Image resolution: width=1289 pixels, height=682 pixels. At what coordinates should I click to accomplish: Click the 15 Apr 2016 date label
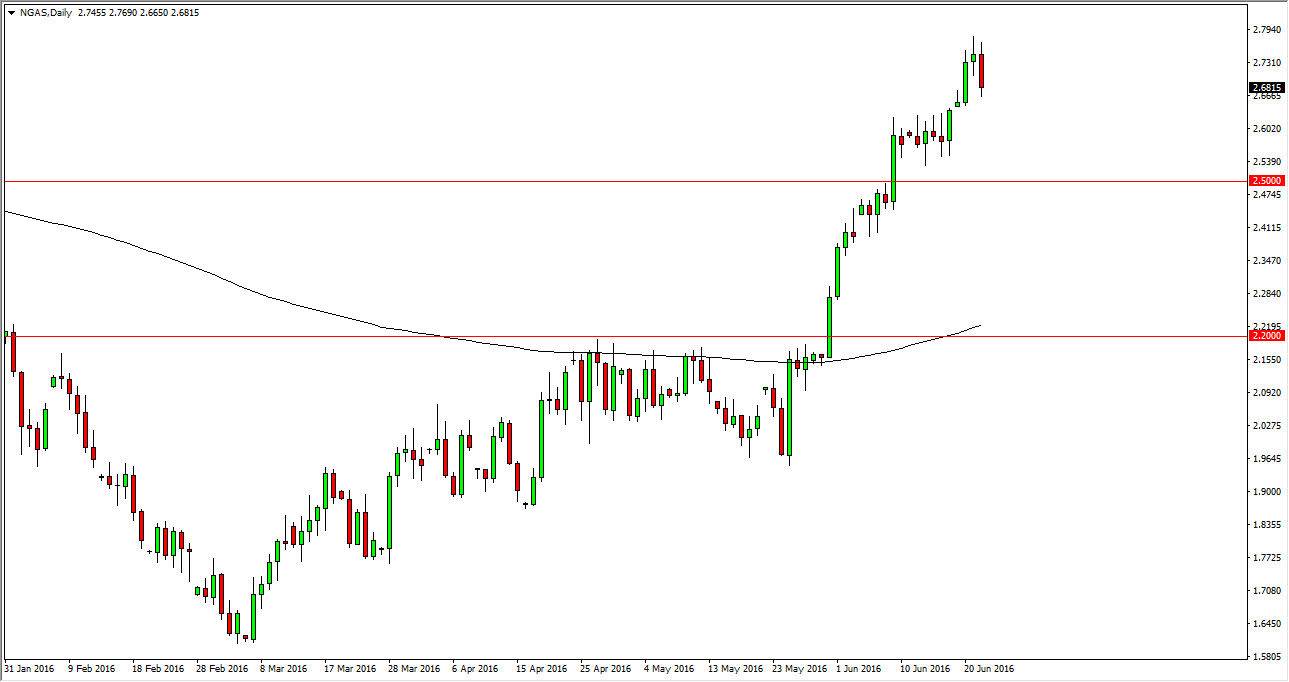click(x=541, y=668)
